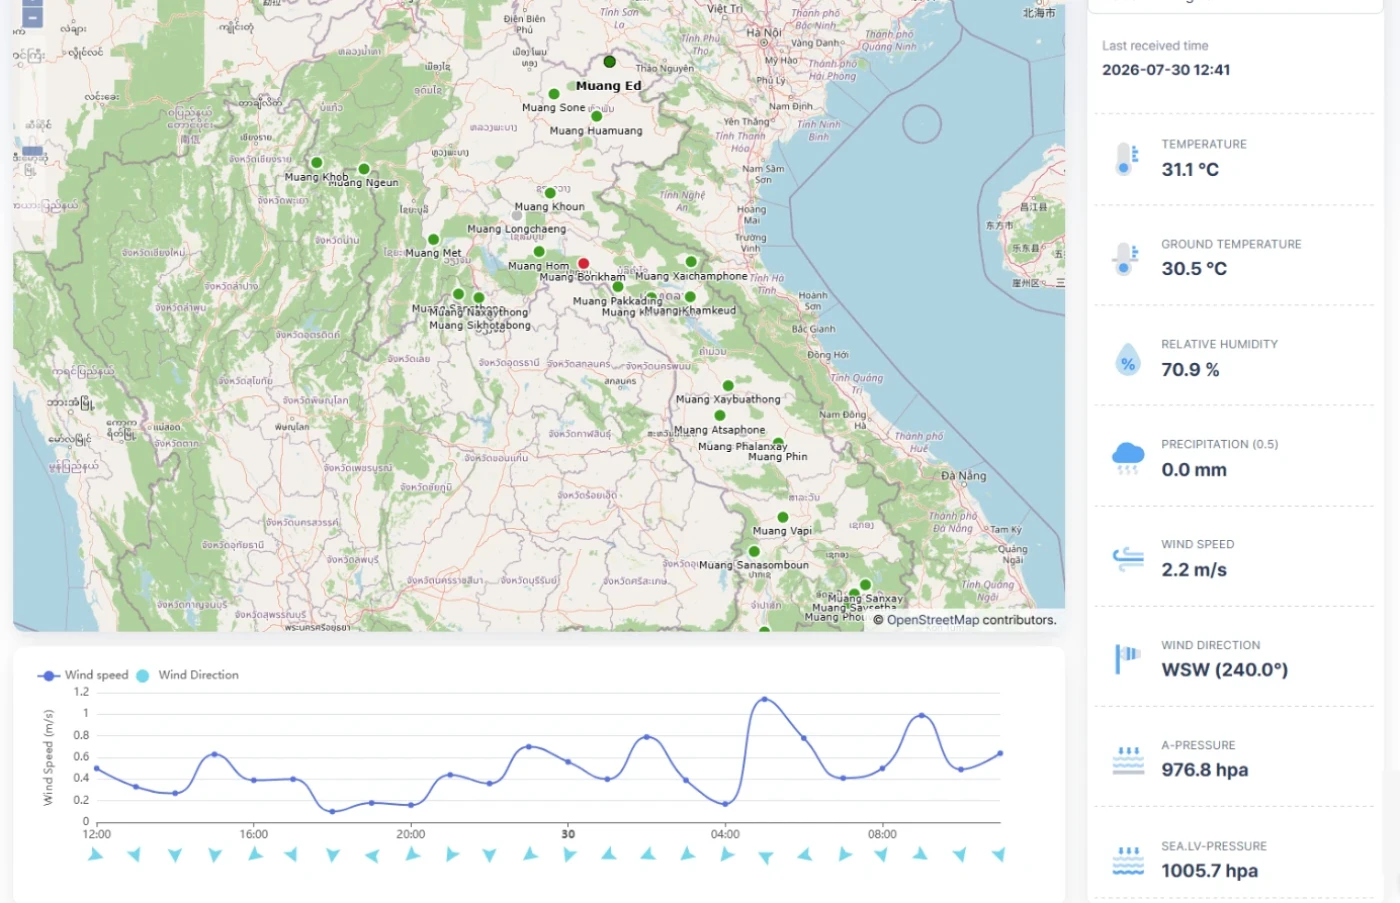Image resolution: width=1400 pixels, height=903 pixels.
Task: Click the wind speed peak near 04:00
Action: pyautogui.click(x=765, y=699)
